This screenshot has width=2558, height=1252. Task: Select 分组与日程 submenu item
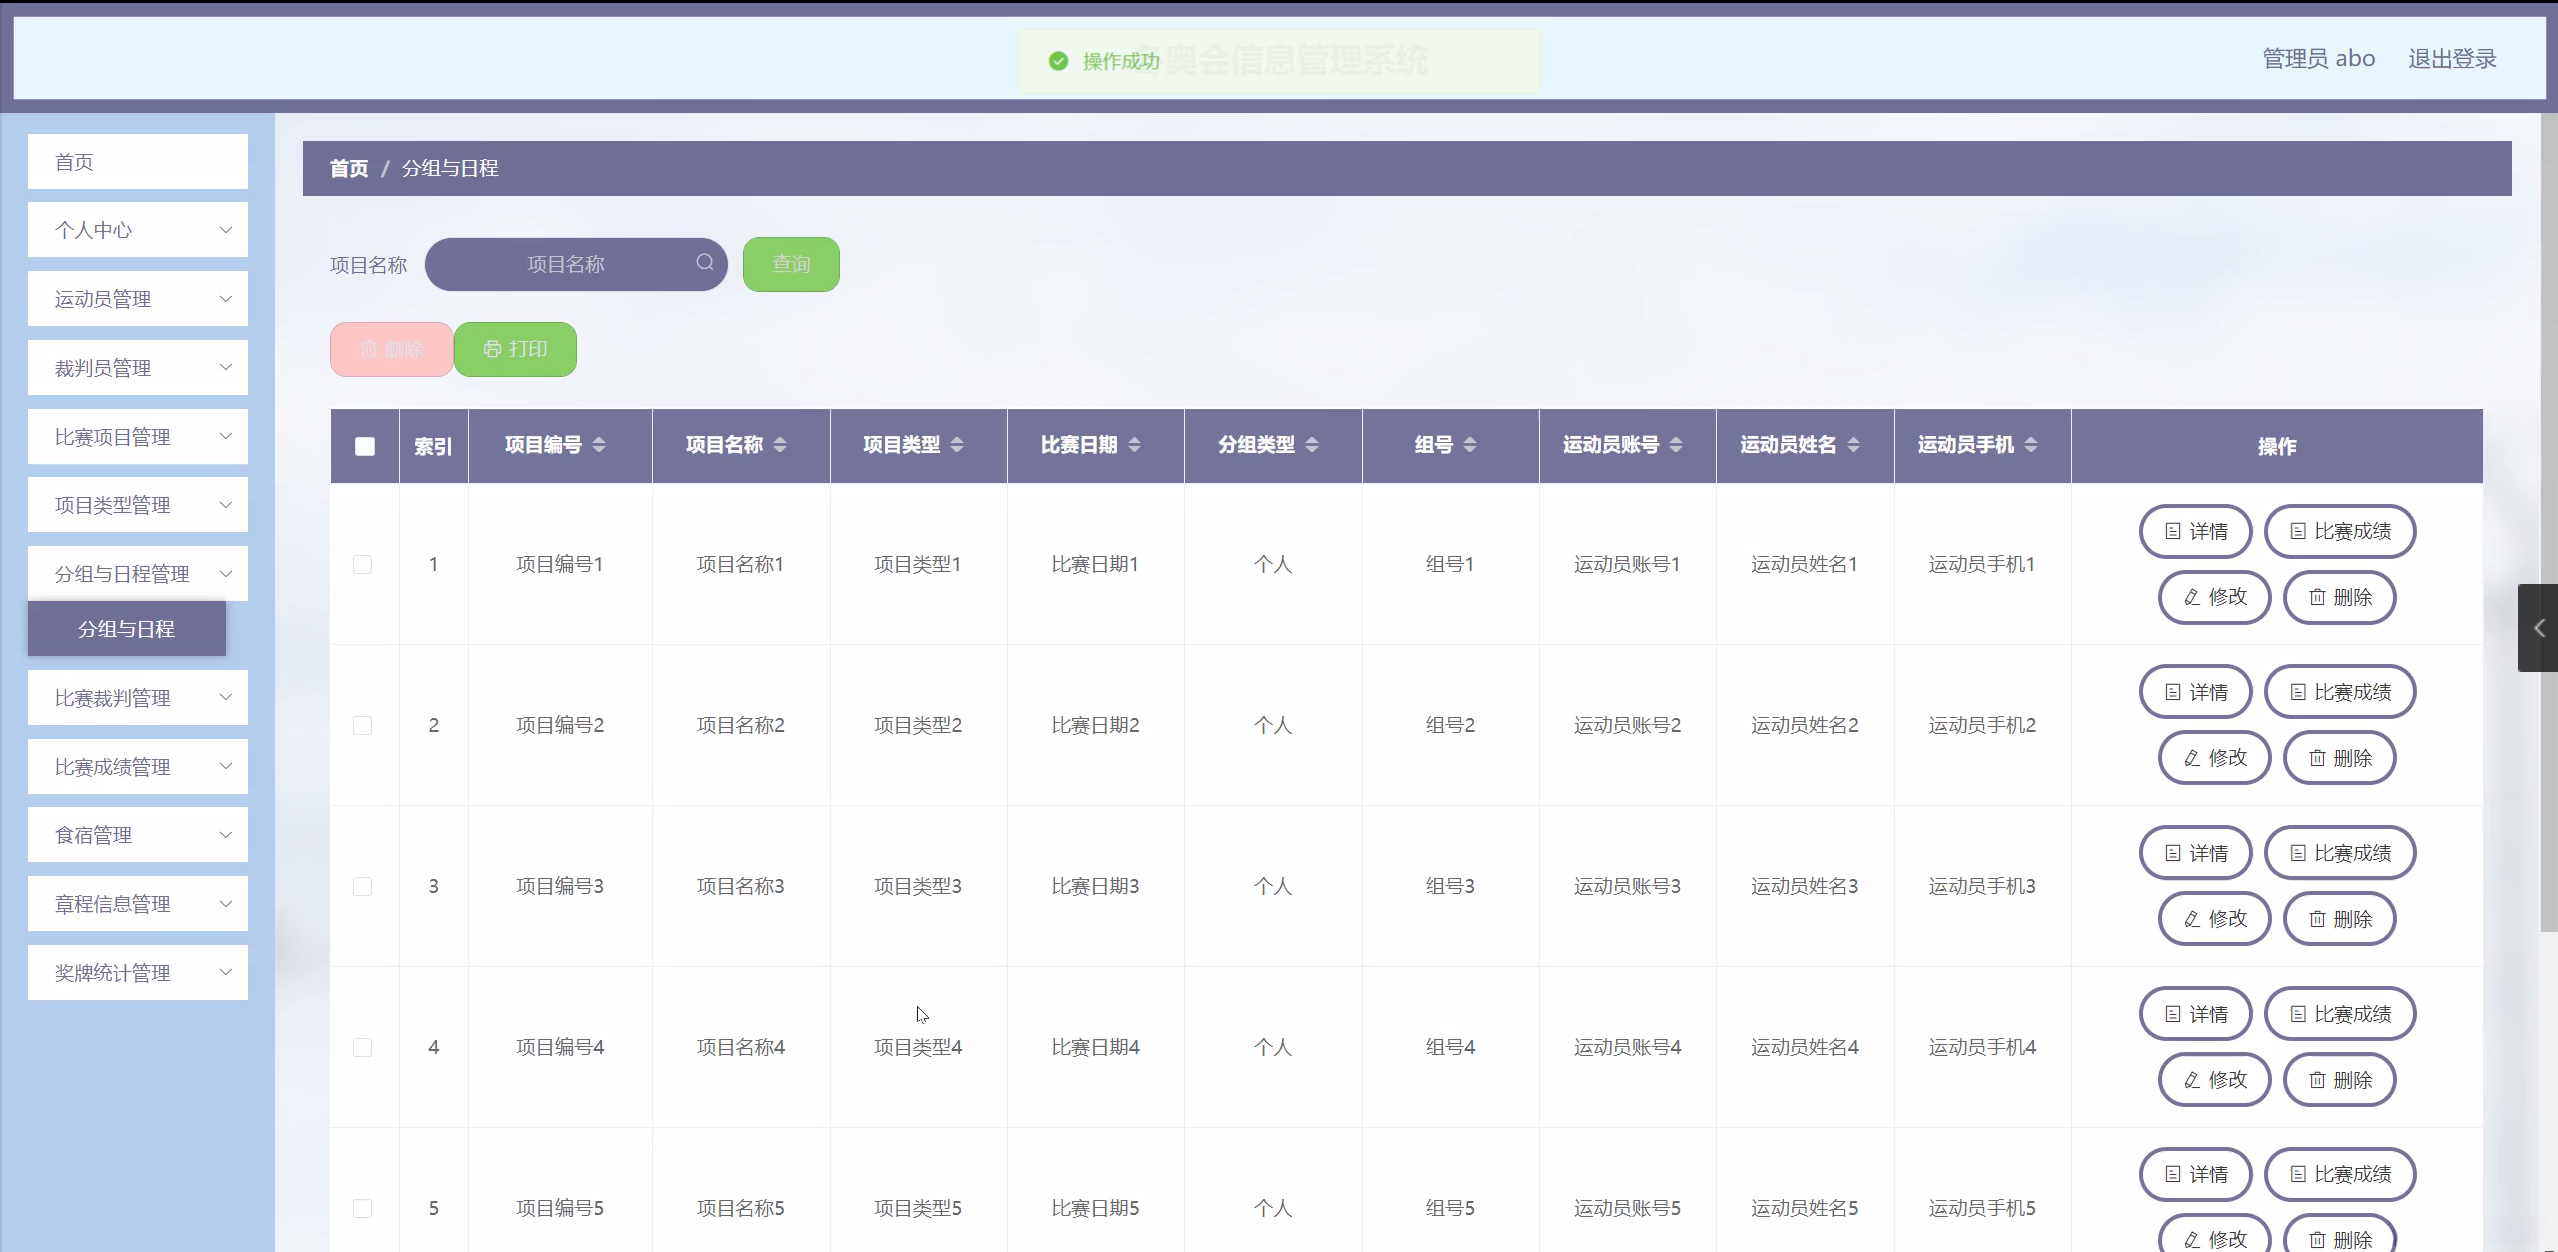127,629
